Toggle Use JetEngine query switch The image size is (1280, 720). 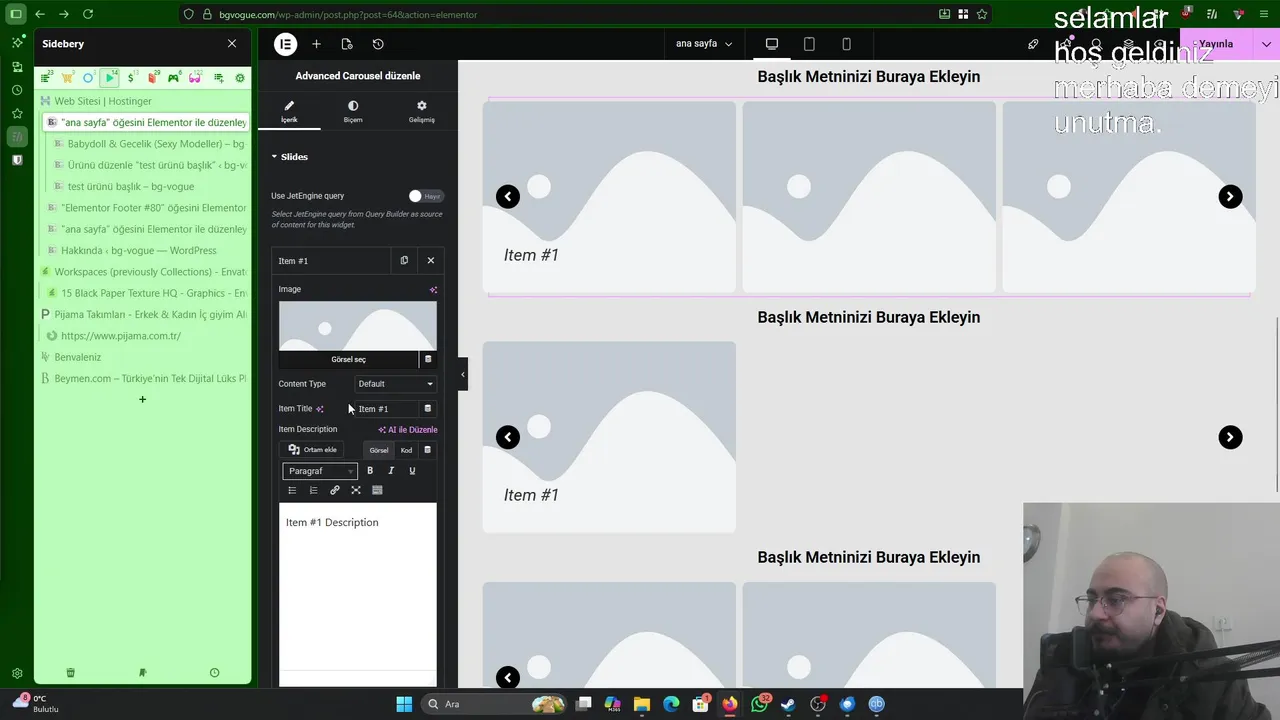click(x=425, y=196)
